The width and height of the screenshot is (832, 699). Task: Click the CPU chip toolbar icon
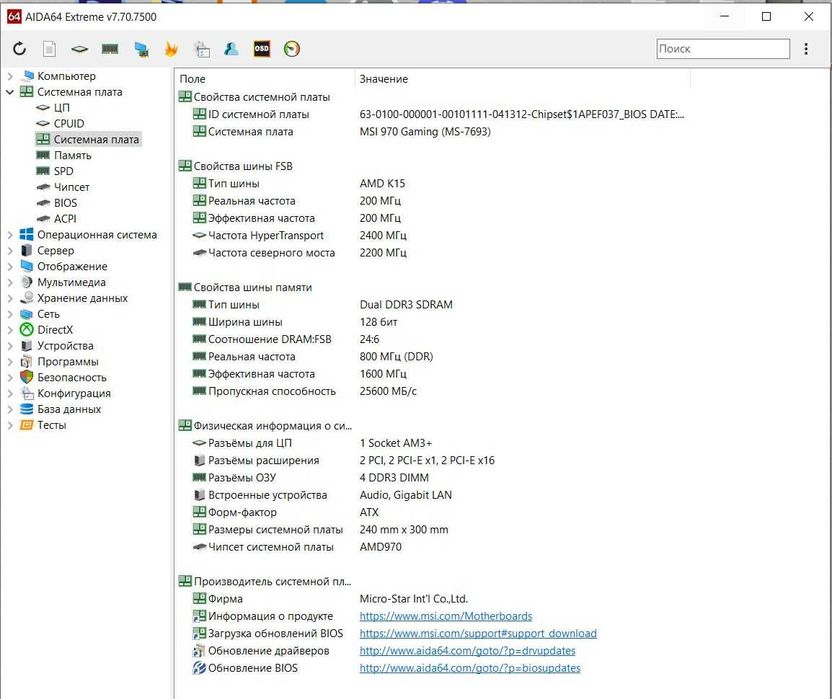tap(80, 49)
